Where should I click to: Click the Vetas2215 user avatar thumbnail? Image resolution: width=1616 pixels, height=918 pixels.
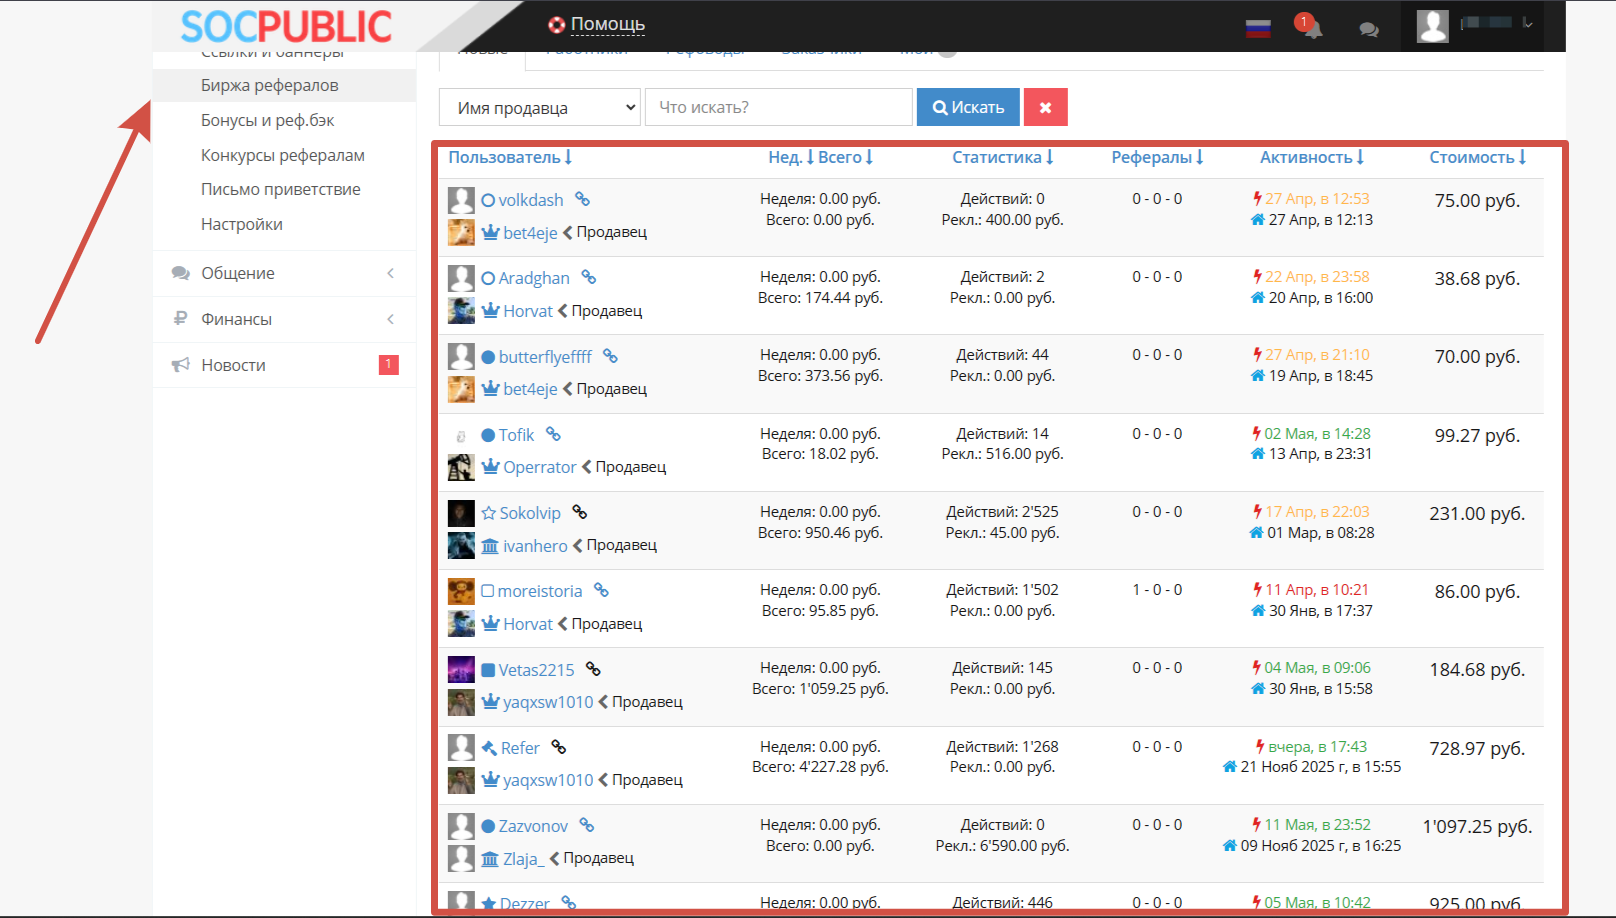461,670
